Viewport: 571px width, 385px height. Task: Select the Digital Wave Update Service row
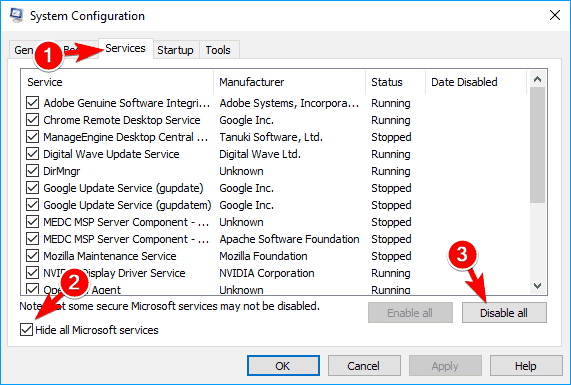click(218, 154)
